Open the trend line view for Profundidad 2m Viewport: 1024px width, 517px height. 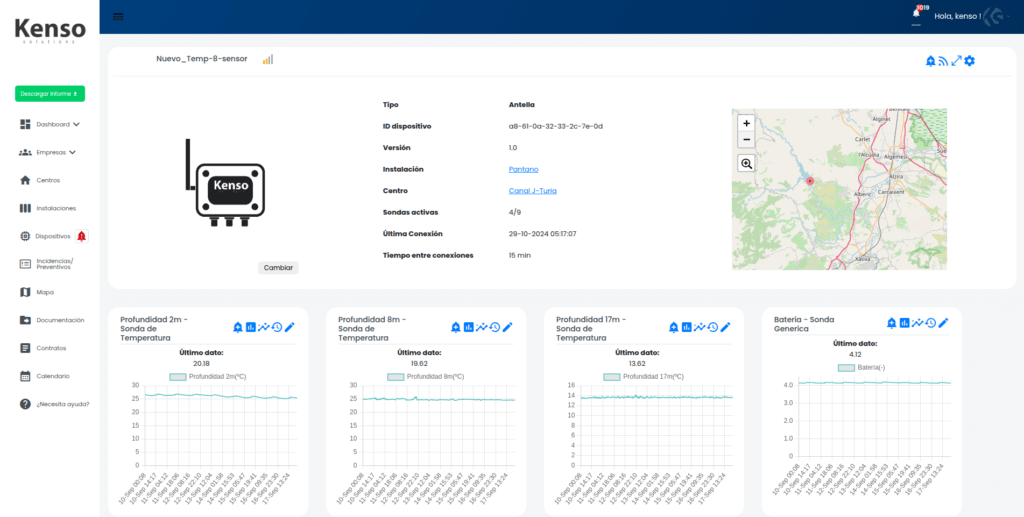264,327
